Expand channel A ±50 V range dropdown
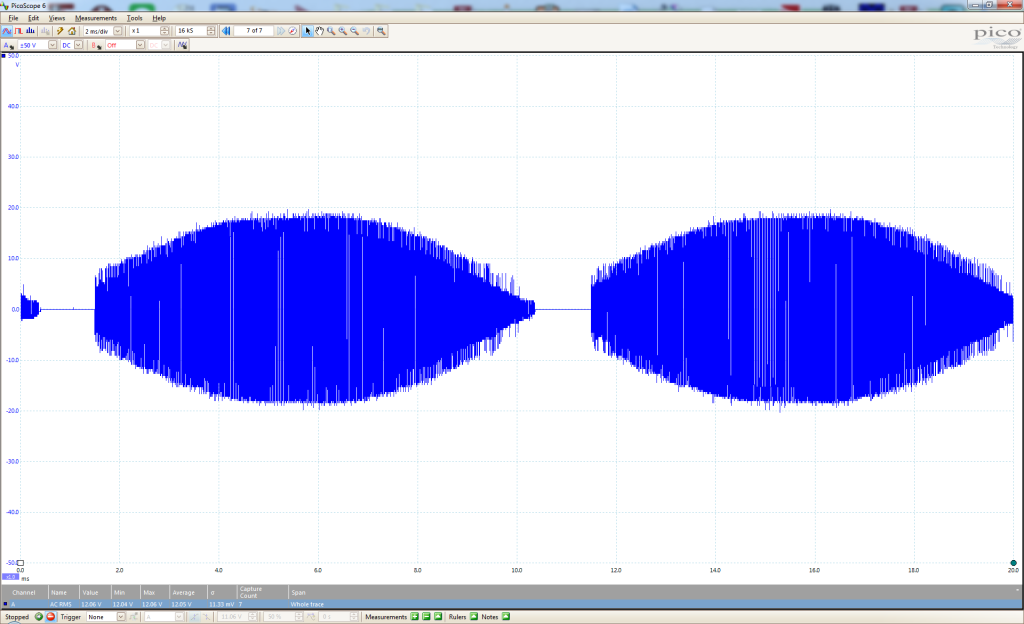Screen dimensions: 1024x624 click(x=52, y=45)
